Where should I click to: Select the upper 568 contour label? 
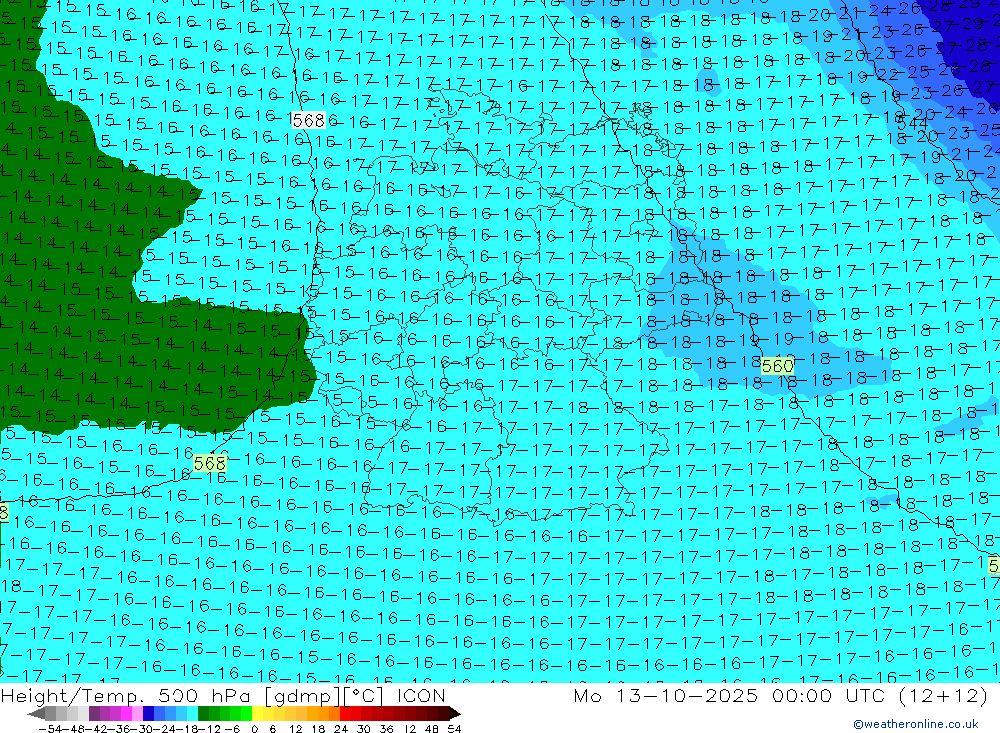click(308, 120)
